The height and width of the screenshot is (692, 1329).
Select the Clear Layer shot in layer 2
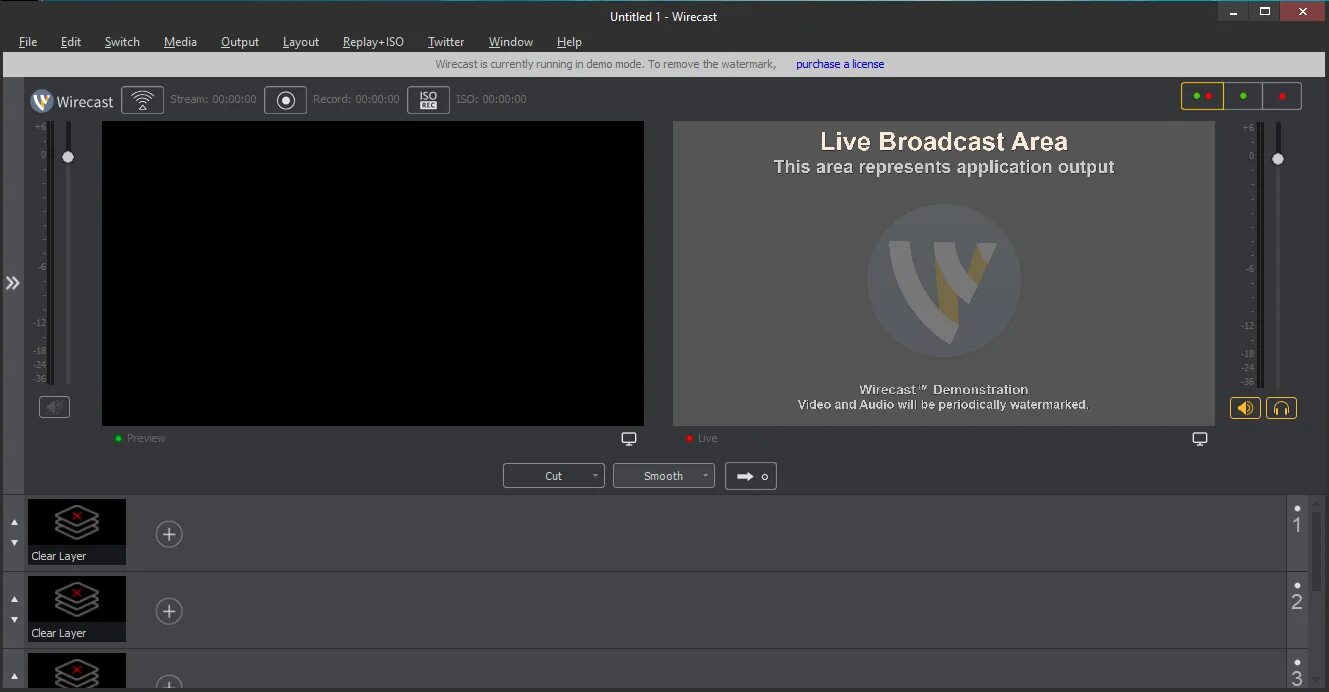point(77,609)
